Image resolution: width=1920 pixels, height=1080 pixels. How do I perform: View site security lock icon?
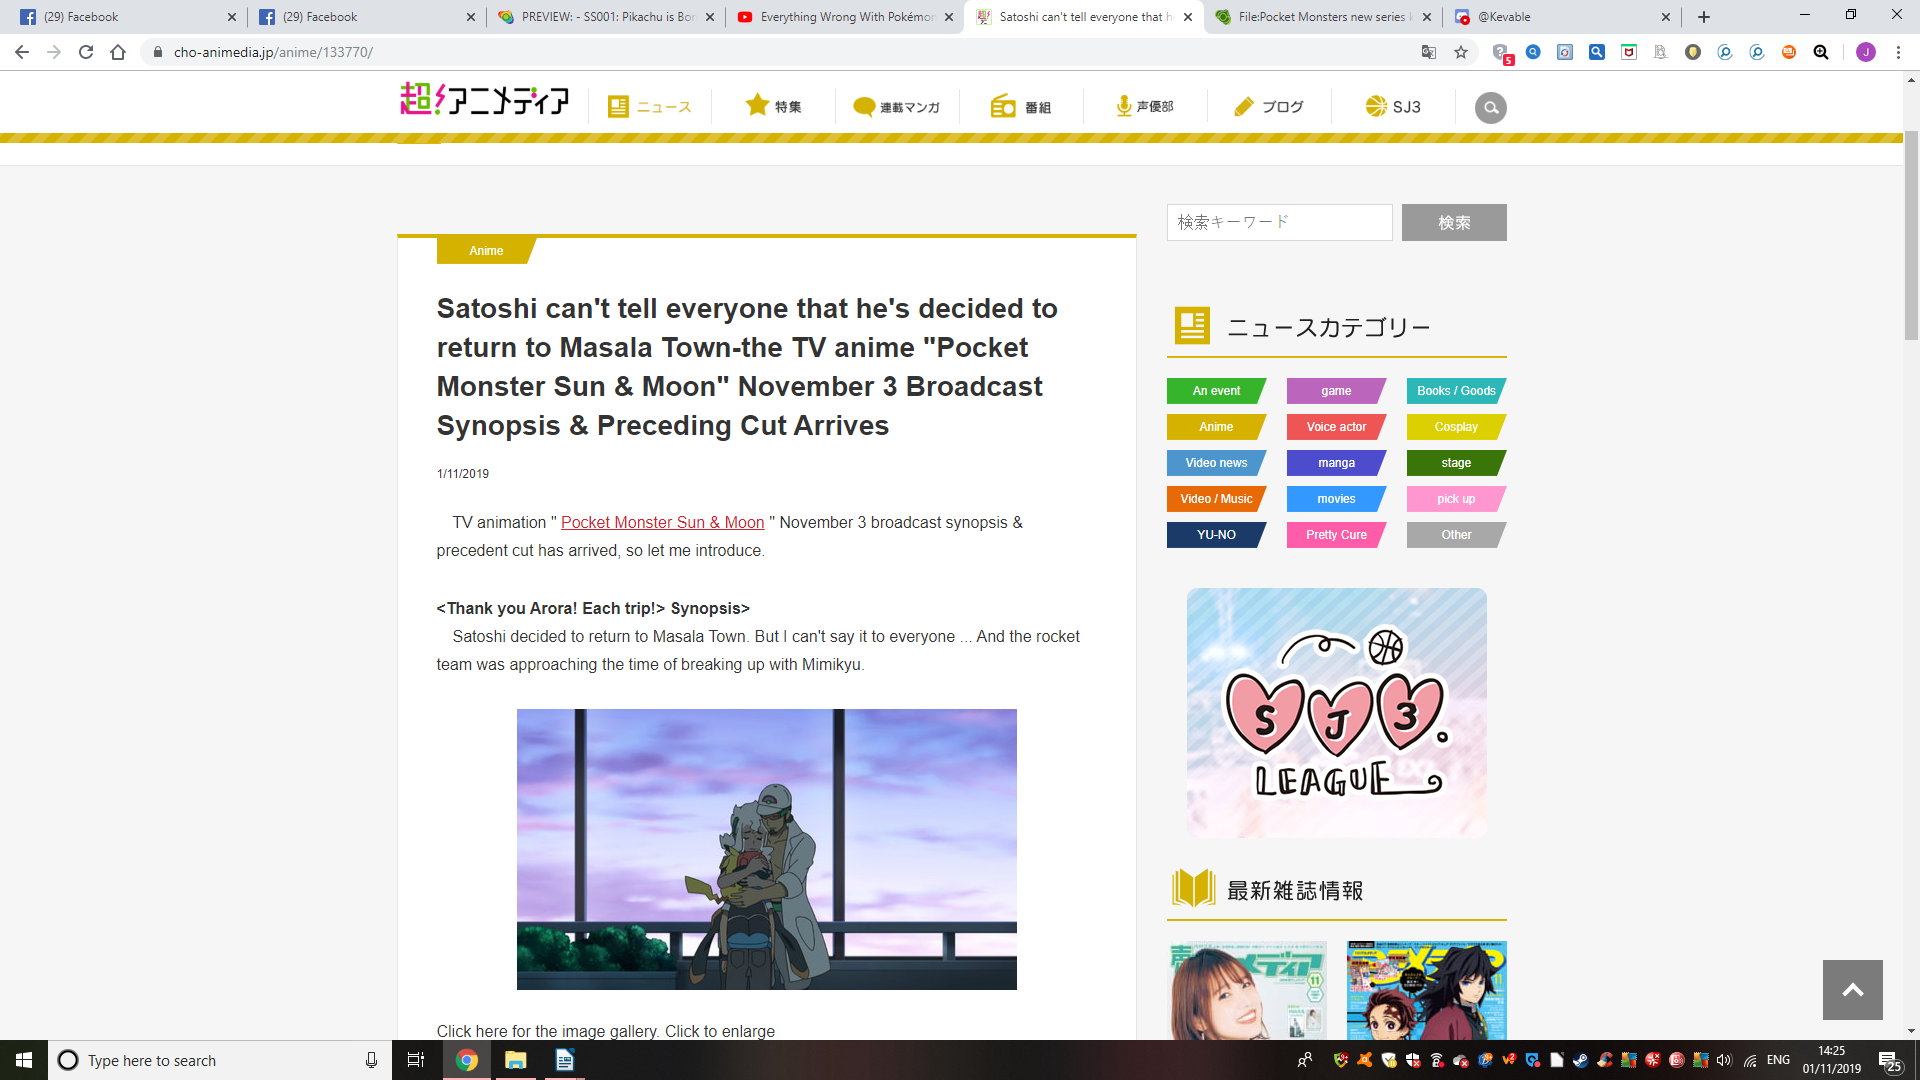tap(157, 52)
